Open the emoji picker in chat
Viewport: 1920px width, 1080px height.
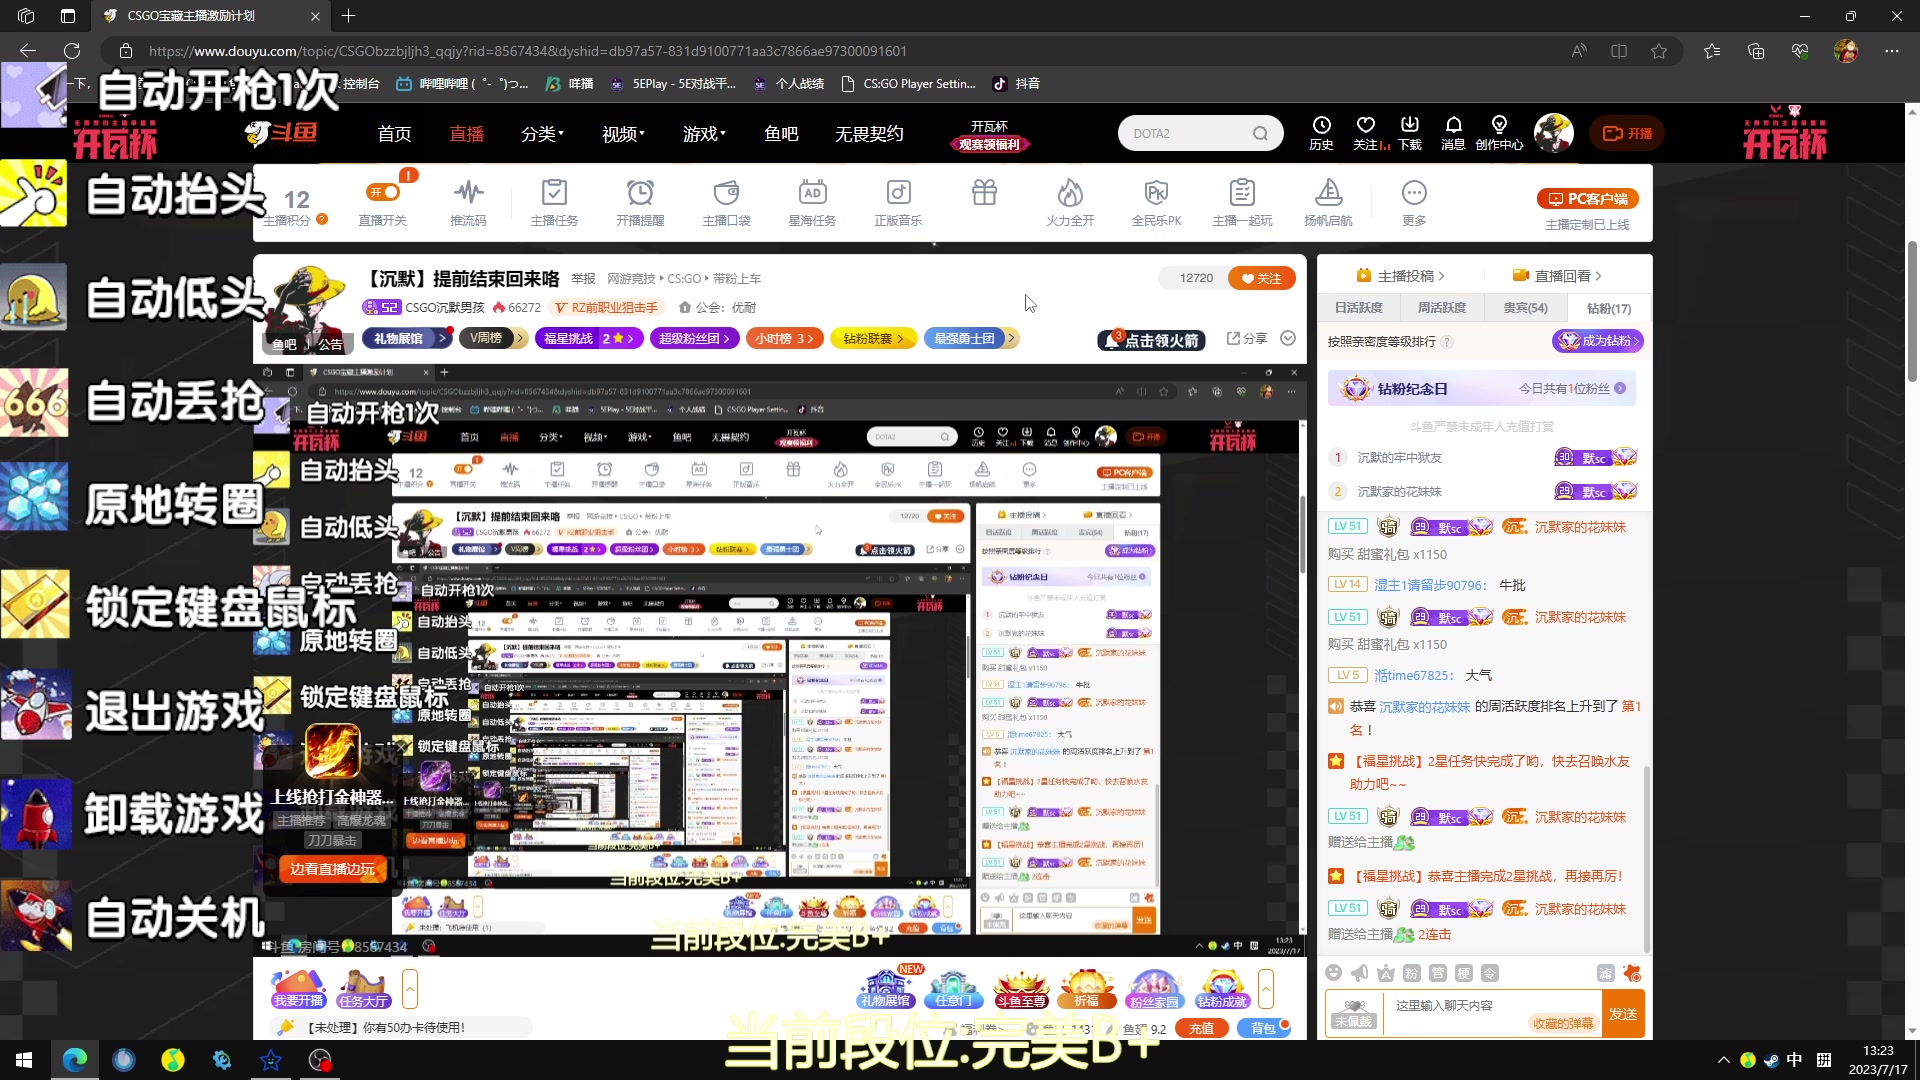[x=1333, y=973]
